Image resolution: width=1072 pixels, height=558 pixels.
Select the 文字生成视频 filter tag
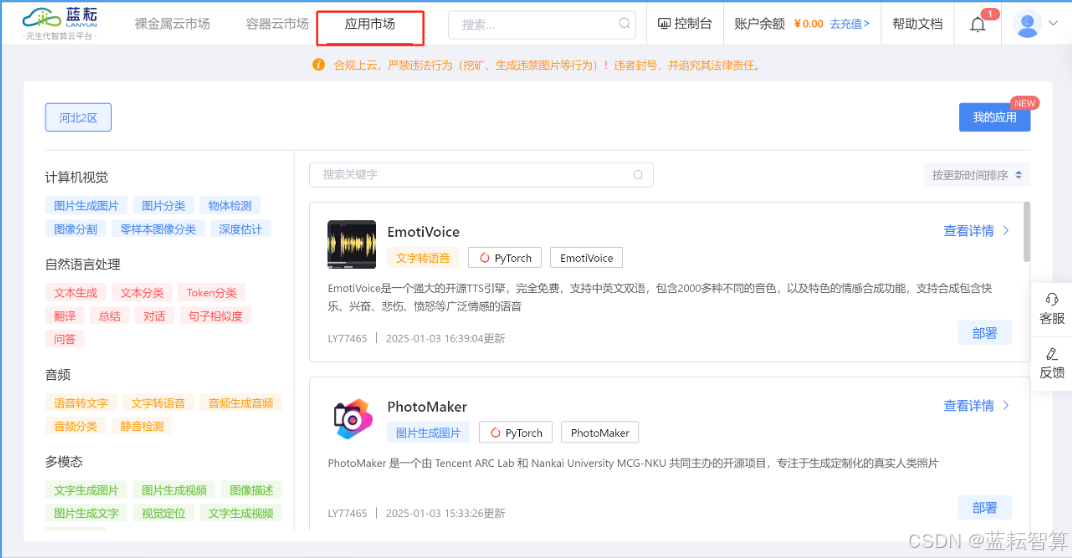(241, 514)
